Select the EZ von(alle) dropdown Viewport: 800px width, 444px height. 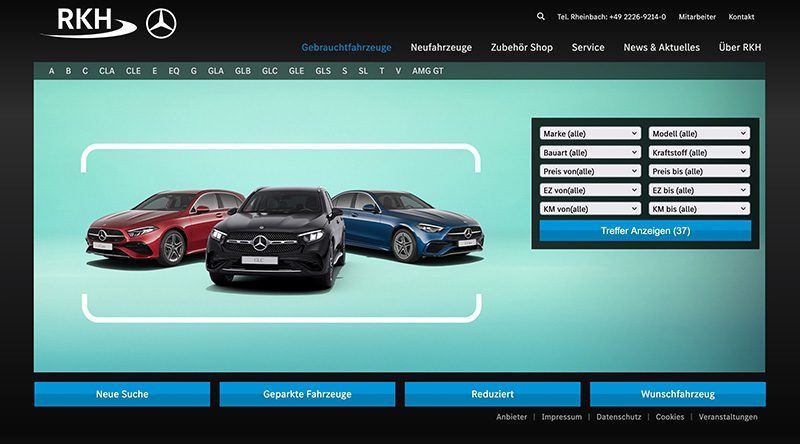point(590,190)
